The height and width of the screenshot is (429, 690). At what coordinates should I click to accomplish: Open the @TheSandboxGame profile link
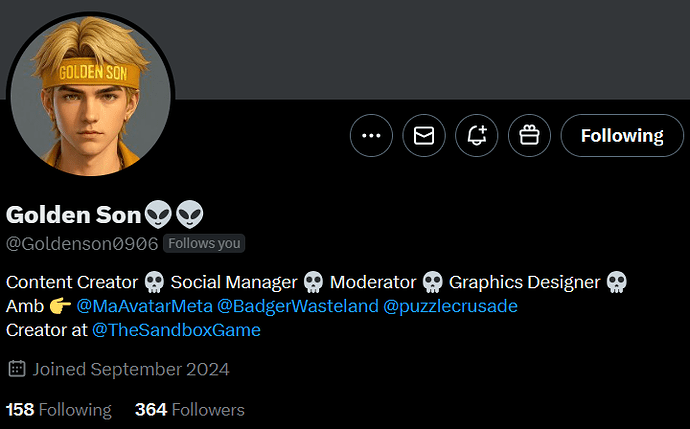[176, 330]
